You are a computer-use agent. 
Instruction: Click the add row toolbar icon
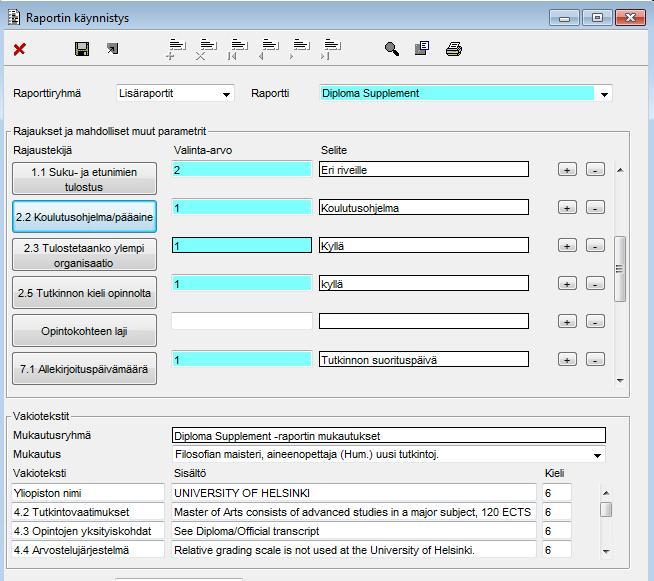coord(176,49)
